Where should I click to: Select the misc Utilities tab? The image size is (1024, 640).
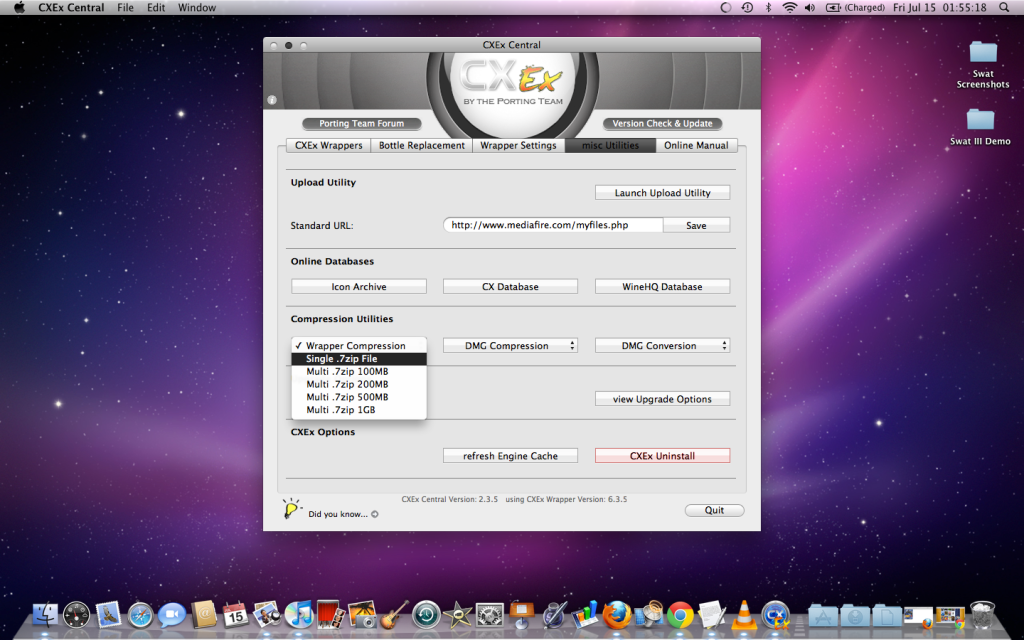click(x=611, y=146)
